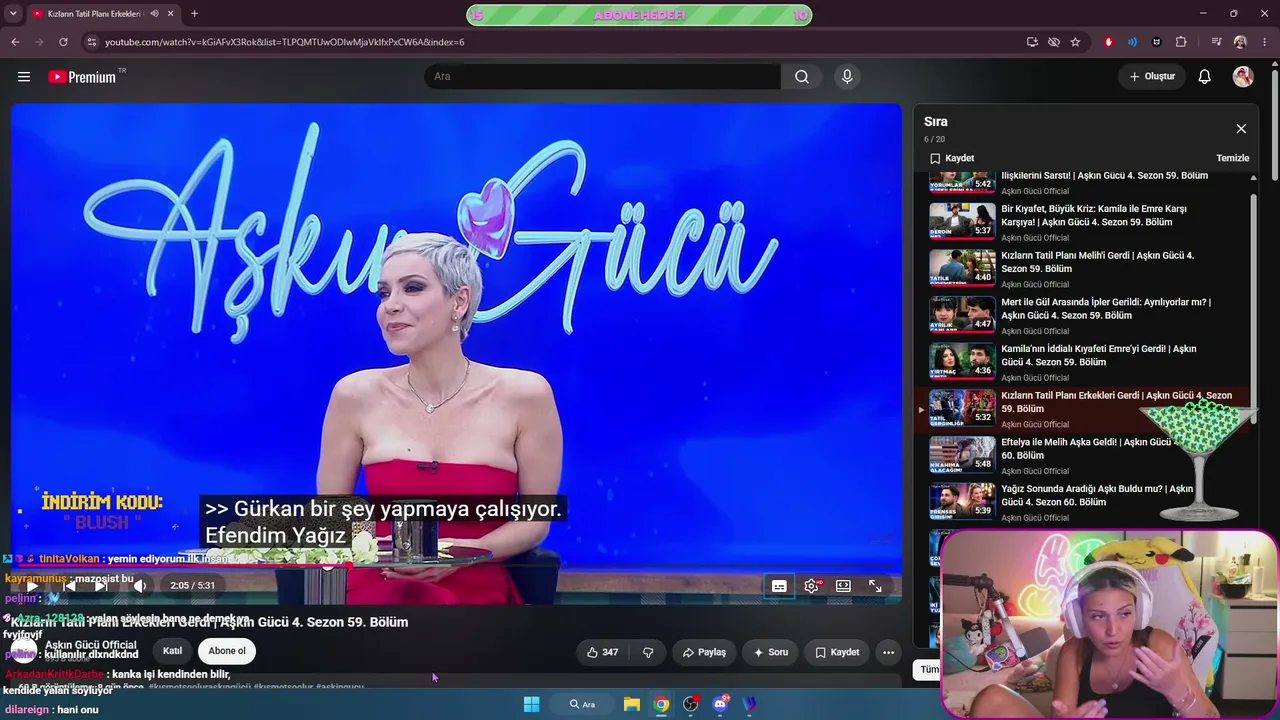
Task: Play queue video 'Yağız Sonunda Aradığı Aşkı Buldu mu'
Action: point(1086,503)
